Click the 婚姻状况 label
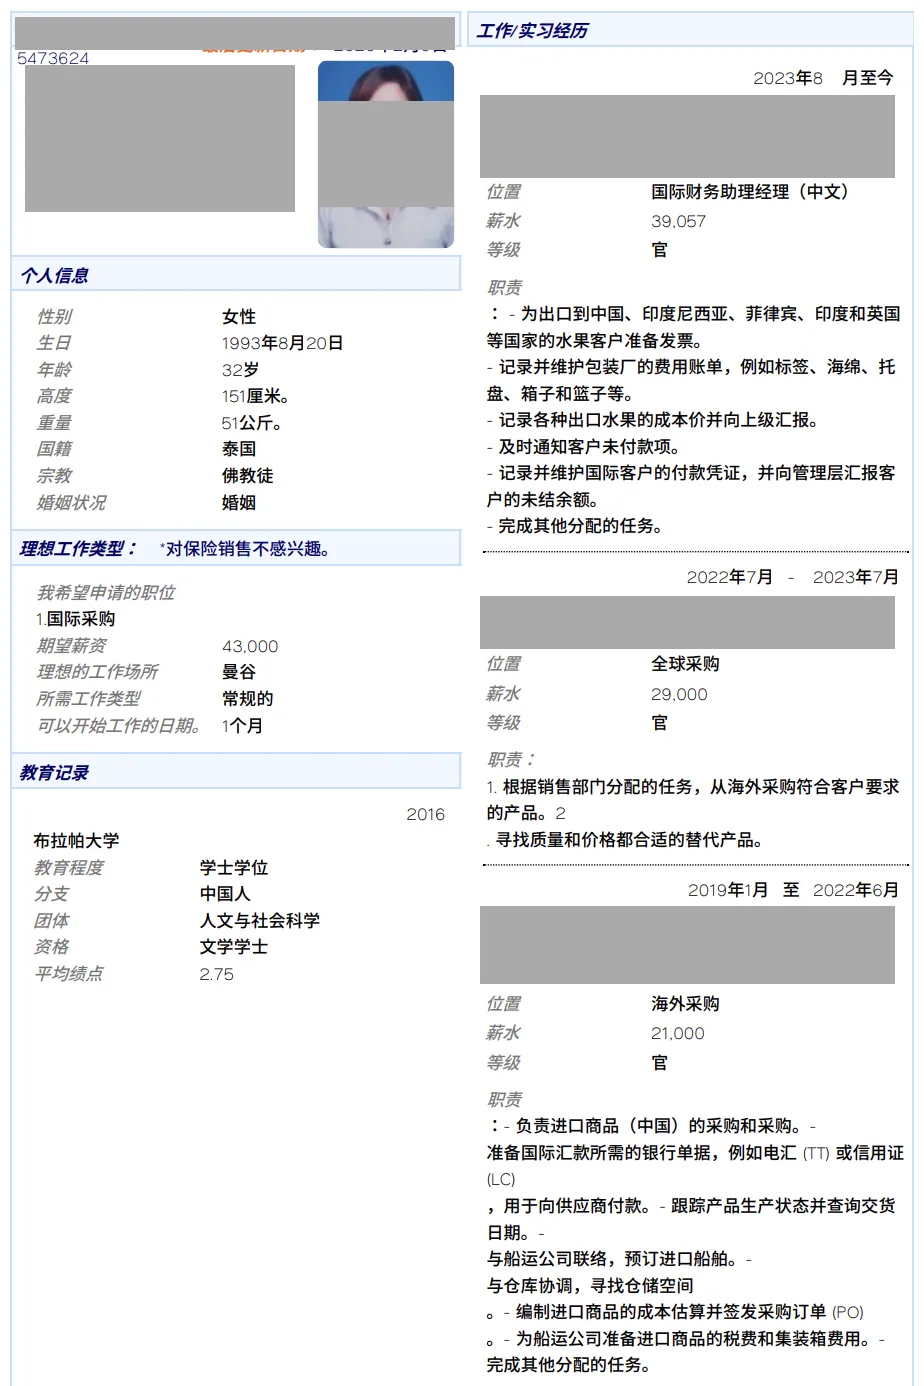This screenshot has width=924, height=1386. (x=71, y=502)
